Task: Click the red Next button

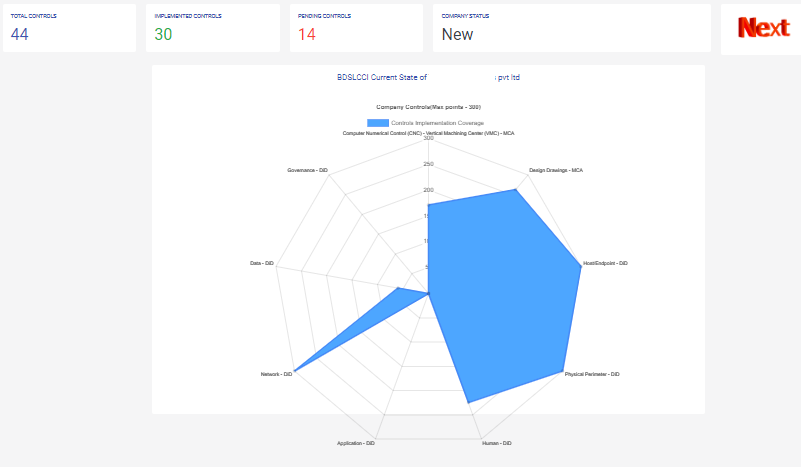Action: [x=763, y=28]
